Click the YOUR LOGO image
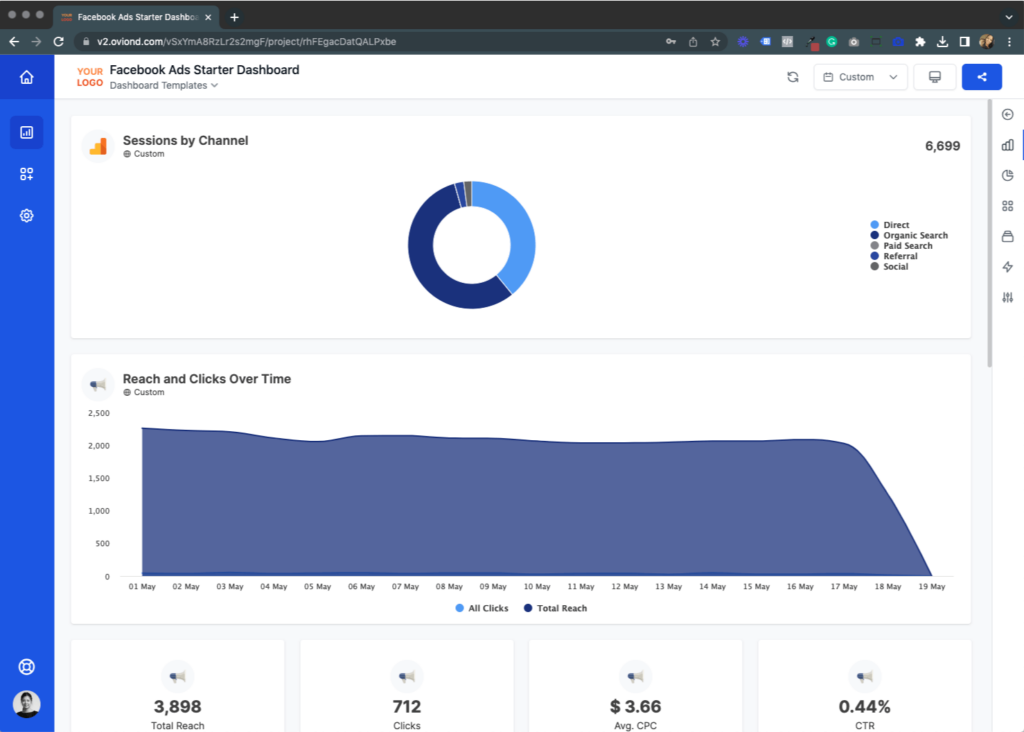 pyautogui.click(x=89, y=77)
